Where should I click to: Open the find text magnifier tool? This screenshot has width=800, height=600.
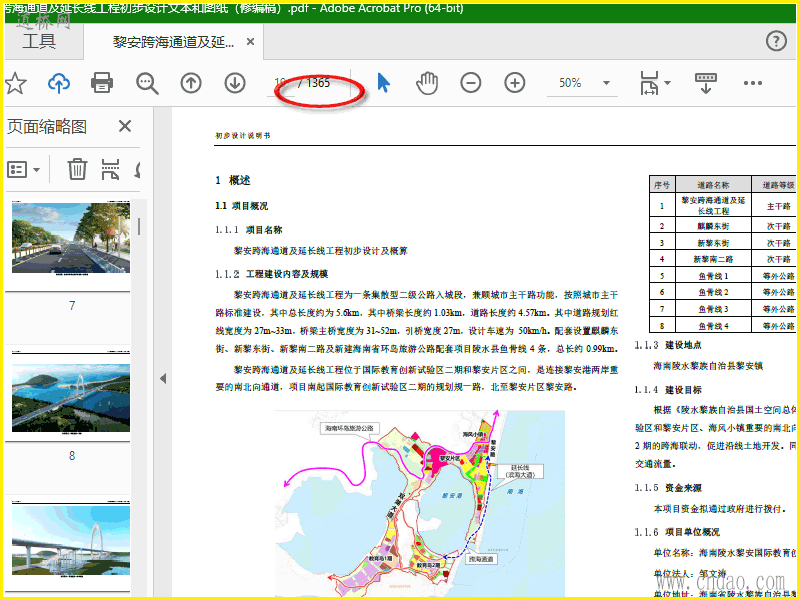[147, 83]
